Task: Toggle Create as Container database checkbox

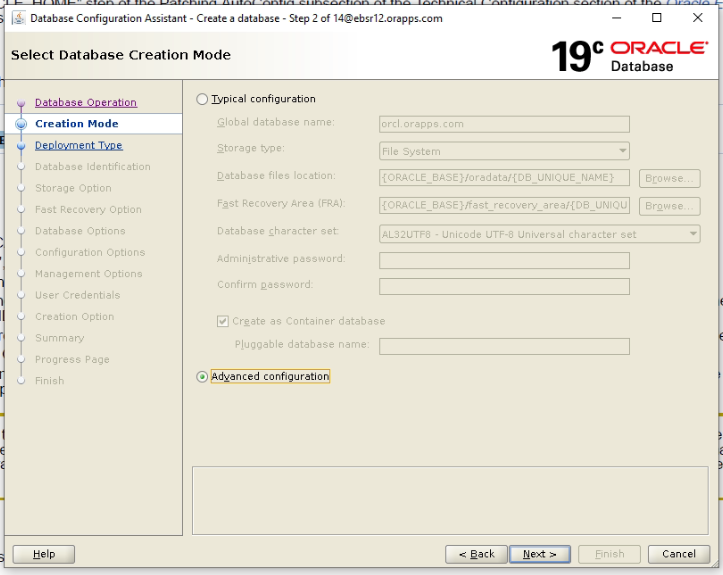Action: (223, 321)
